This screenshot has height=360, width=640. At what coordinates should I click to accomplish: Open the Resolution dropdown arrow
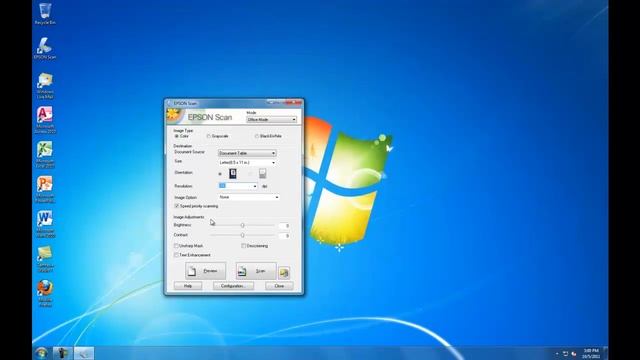[x=255, y=186]
